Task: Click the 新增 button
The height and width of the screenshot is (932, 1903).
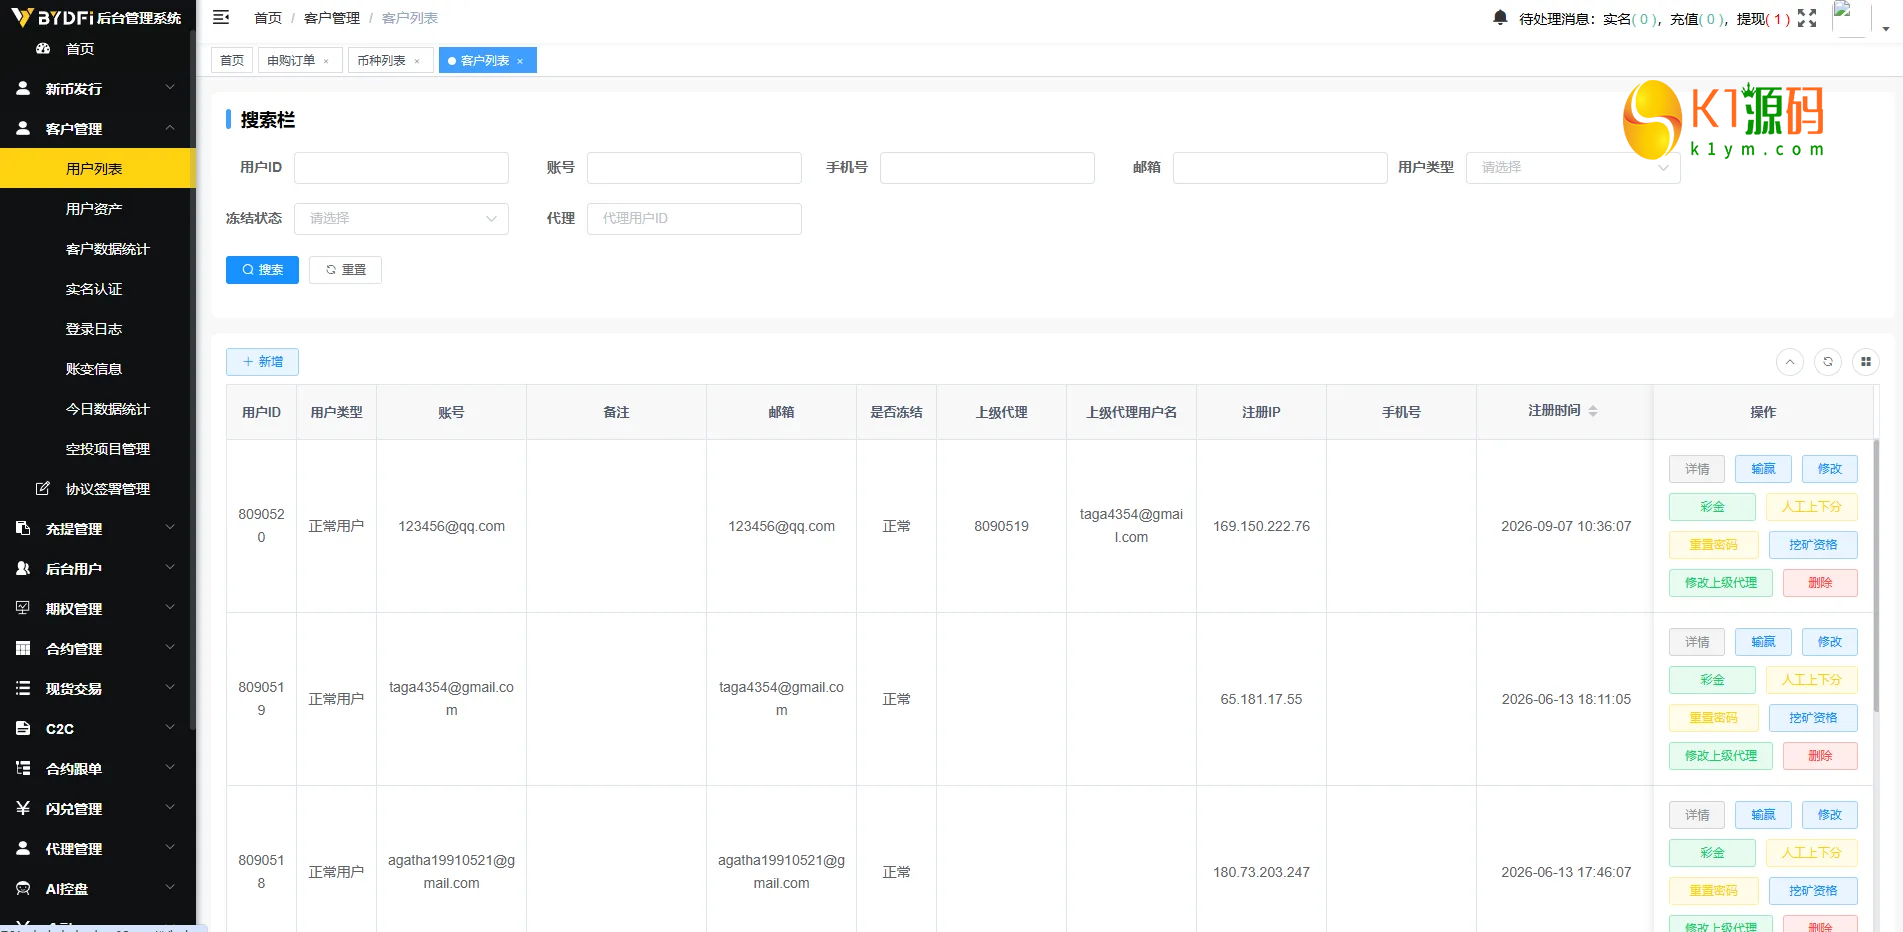Action: pyautogui.click(x=262, y=362)
